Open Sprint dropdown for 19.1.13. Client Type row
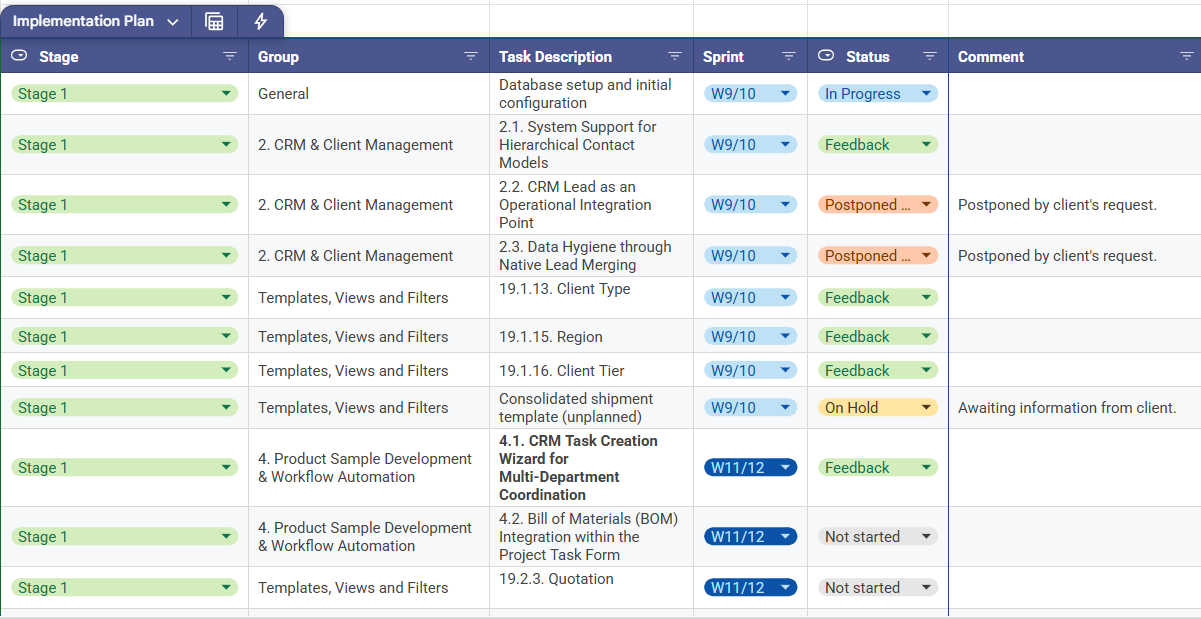Viewport: 1201px width, 619px height. [x=750, y=298]
